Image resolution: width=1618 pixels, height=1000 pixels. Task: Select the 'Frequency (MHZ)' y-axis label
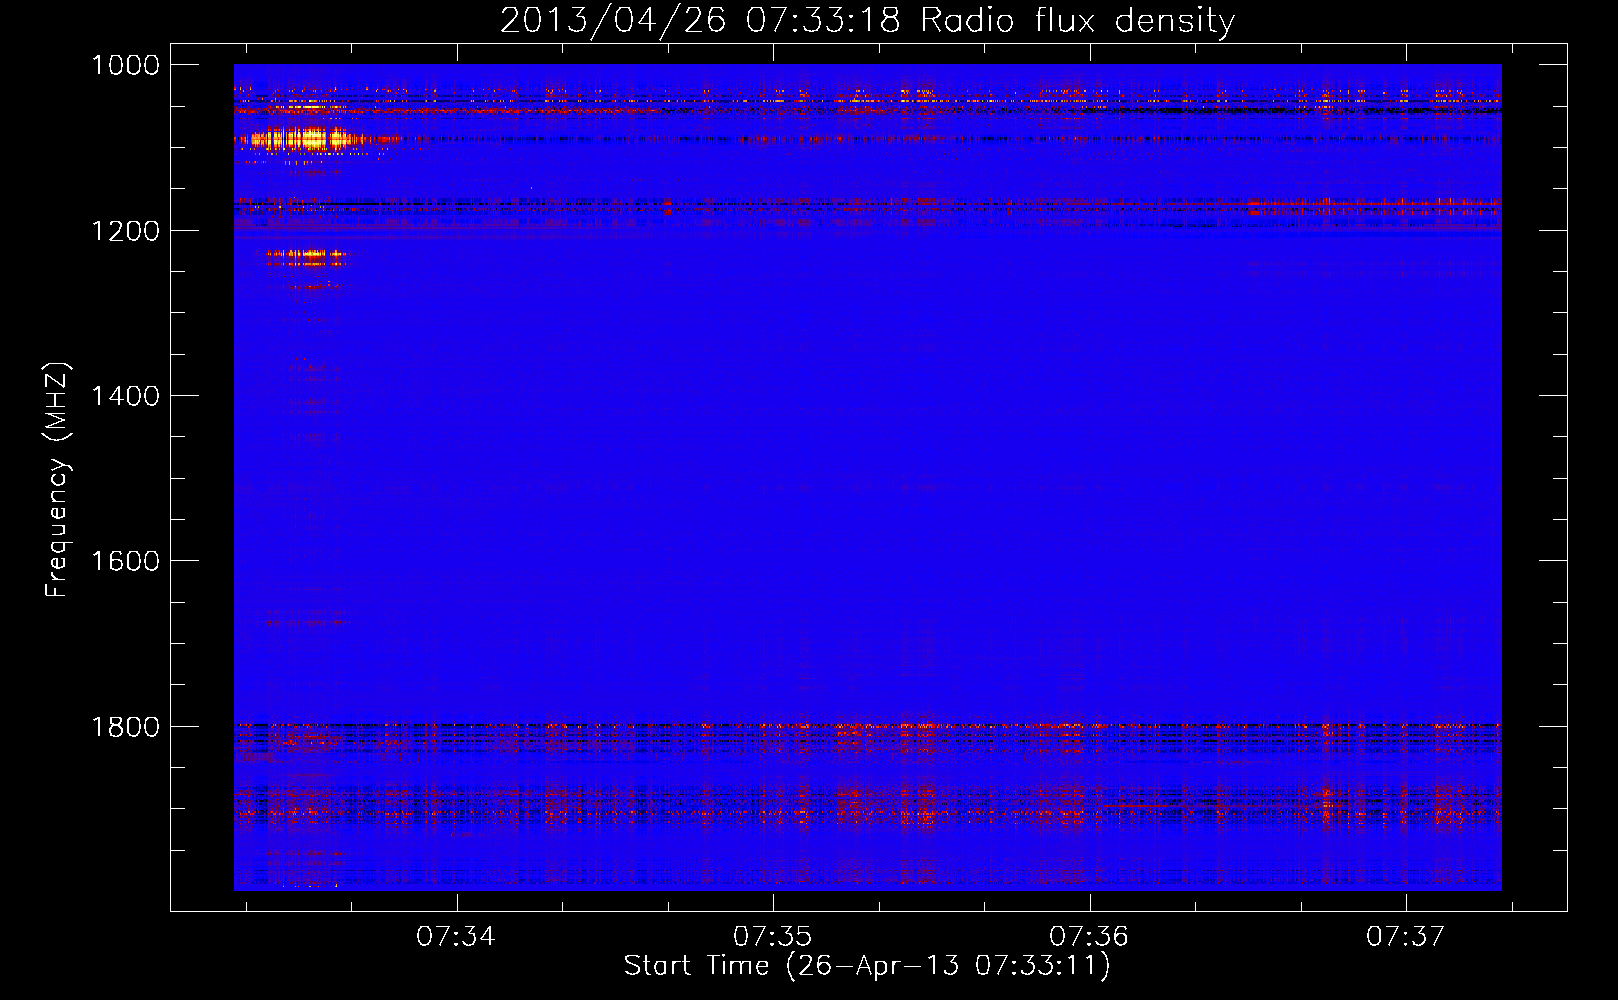coord(57,480)
